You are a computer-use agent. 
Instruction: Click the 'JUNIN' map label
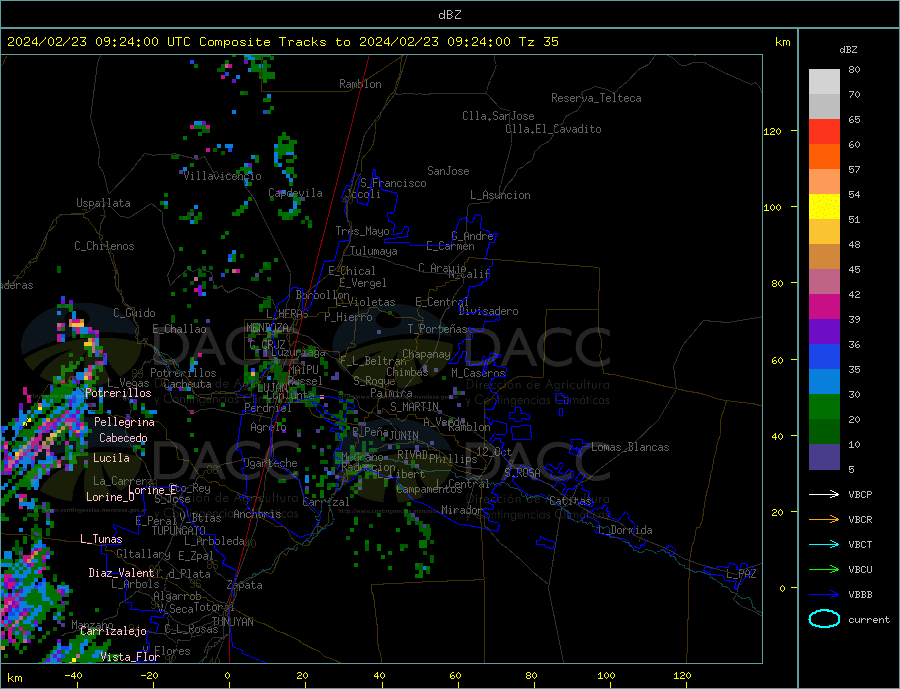(404, 436)
